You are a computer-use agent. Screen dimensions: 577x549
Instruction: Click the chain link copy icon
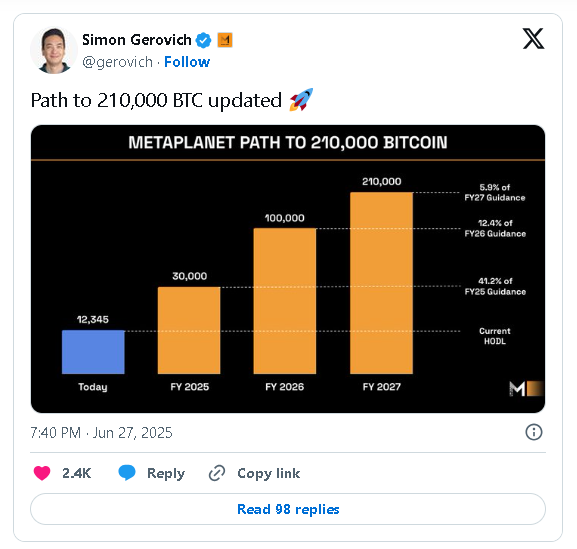(217, 473)
